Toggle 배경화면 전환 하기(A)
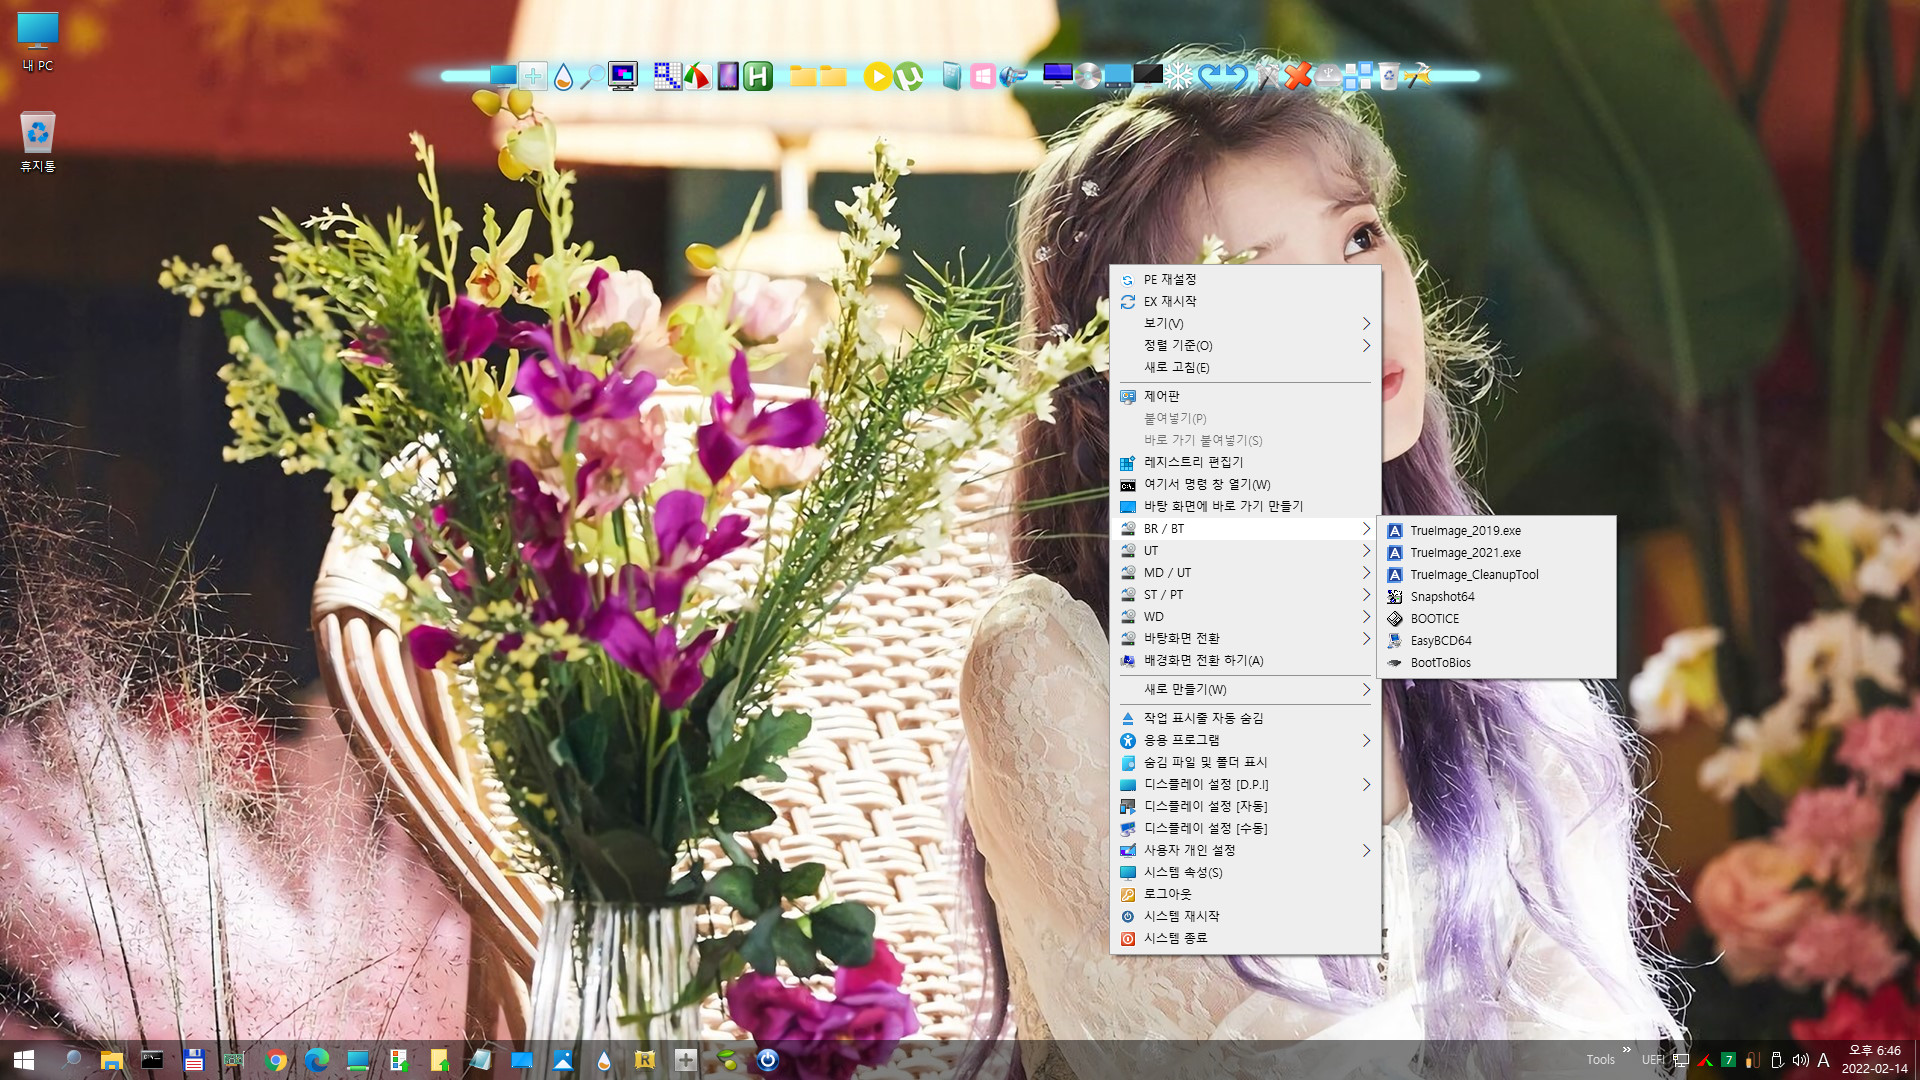 coord(1245,660)
